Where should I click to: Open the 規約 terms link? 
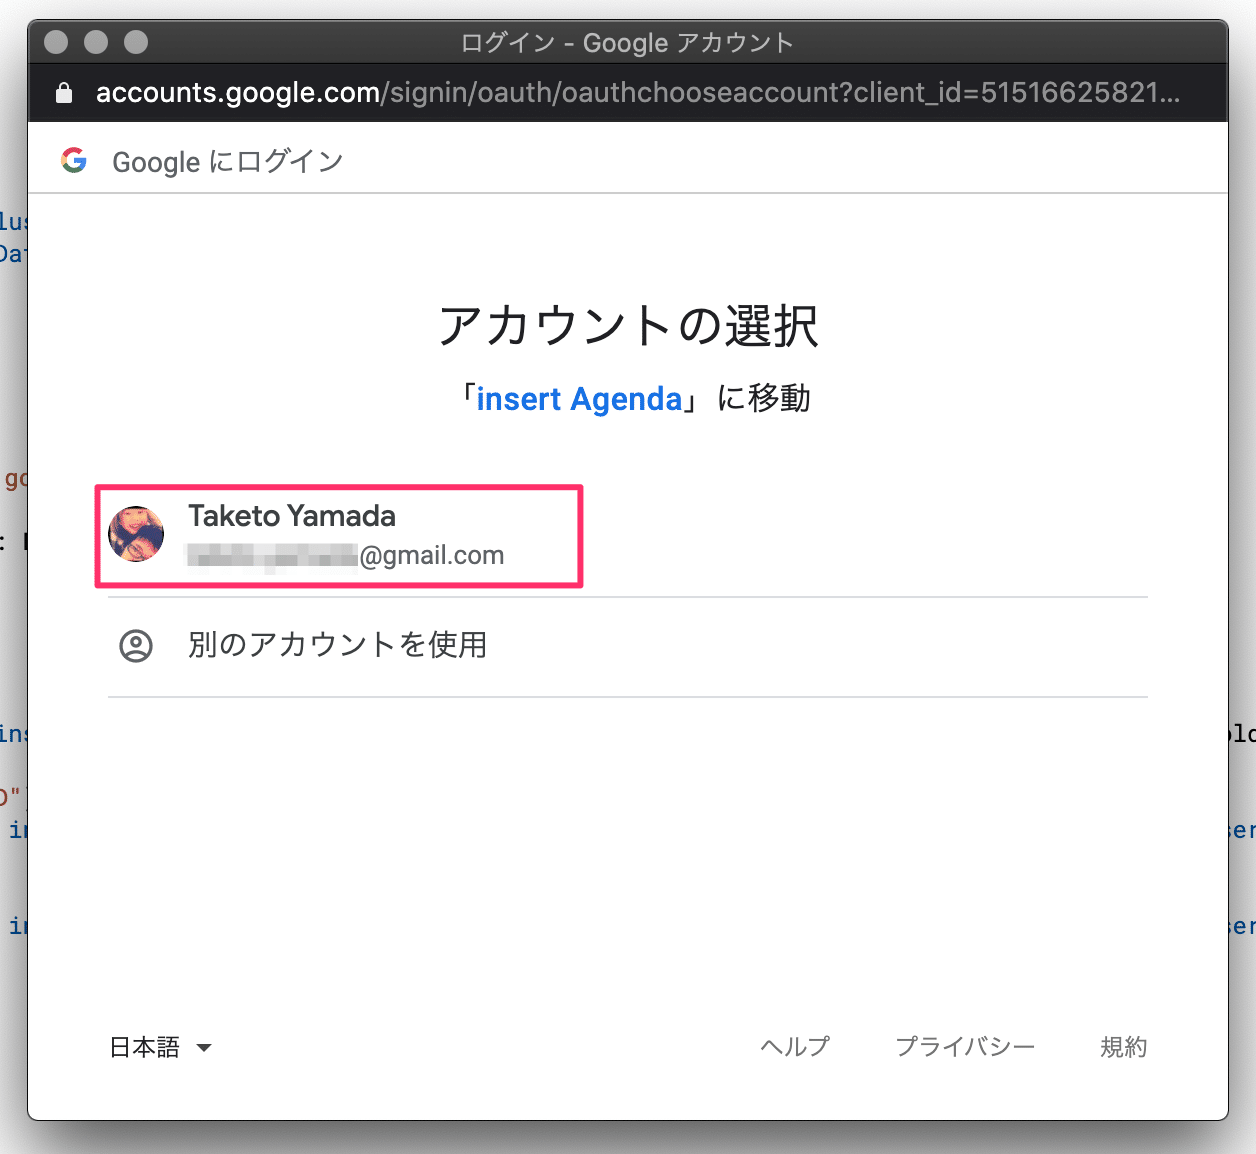click(1123, 1046)
